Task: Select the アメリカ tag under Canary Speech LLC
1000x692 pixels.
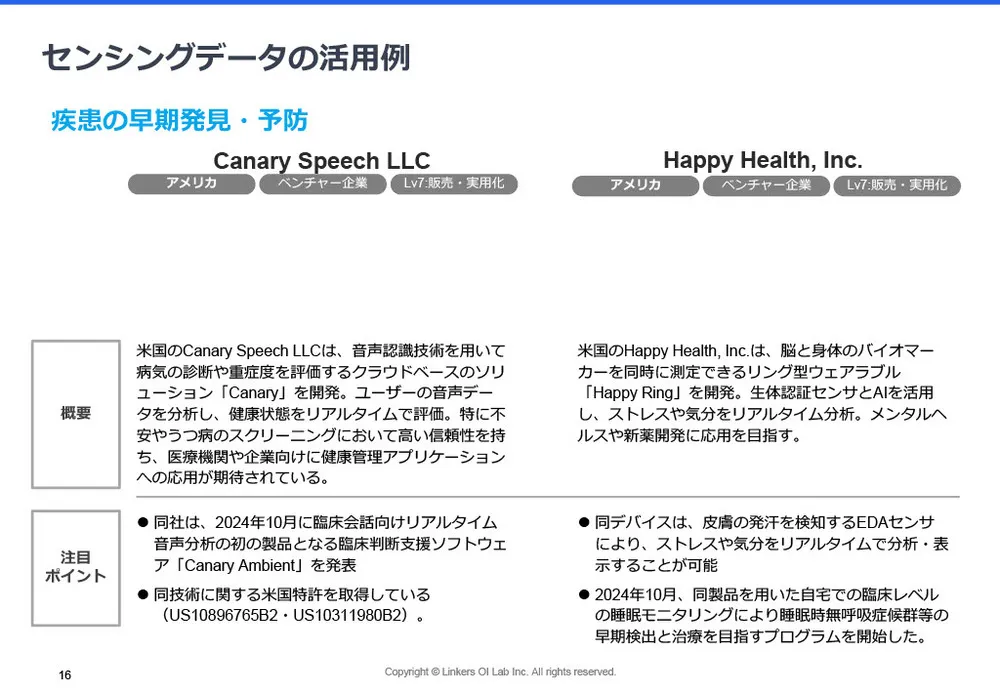Action: click(x=191, y=184)
